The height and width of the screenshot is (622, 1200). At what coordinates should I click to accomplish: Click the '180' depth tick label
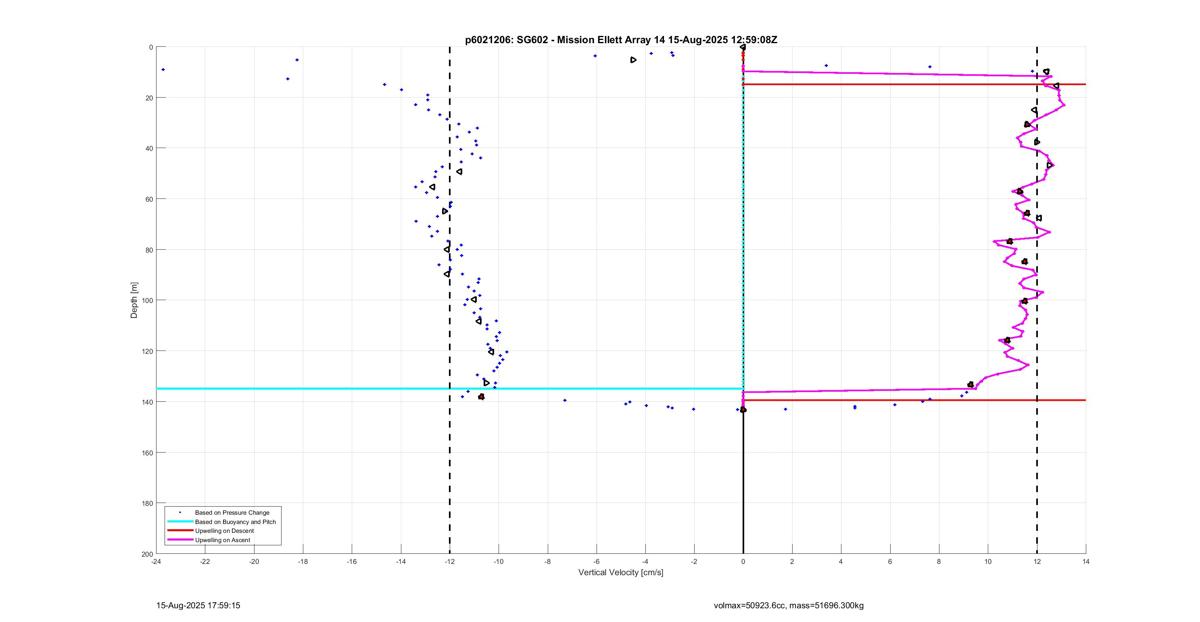146,503
